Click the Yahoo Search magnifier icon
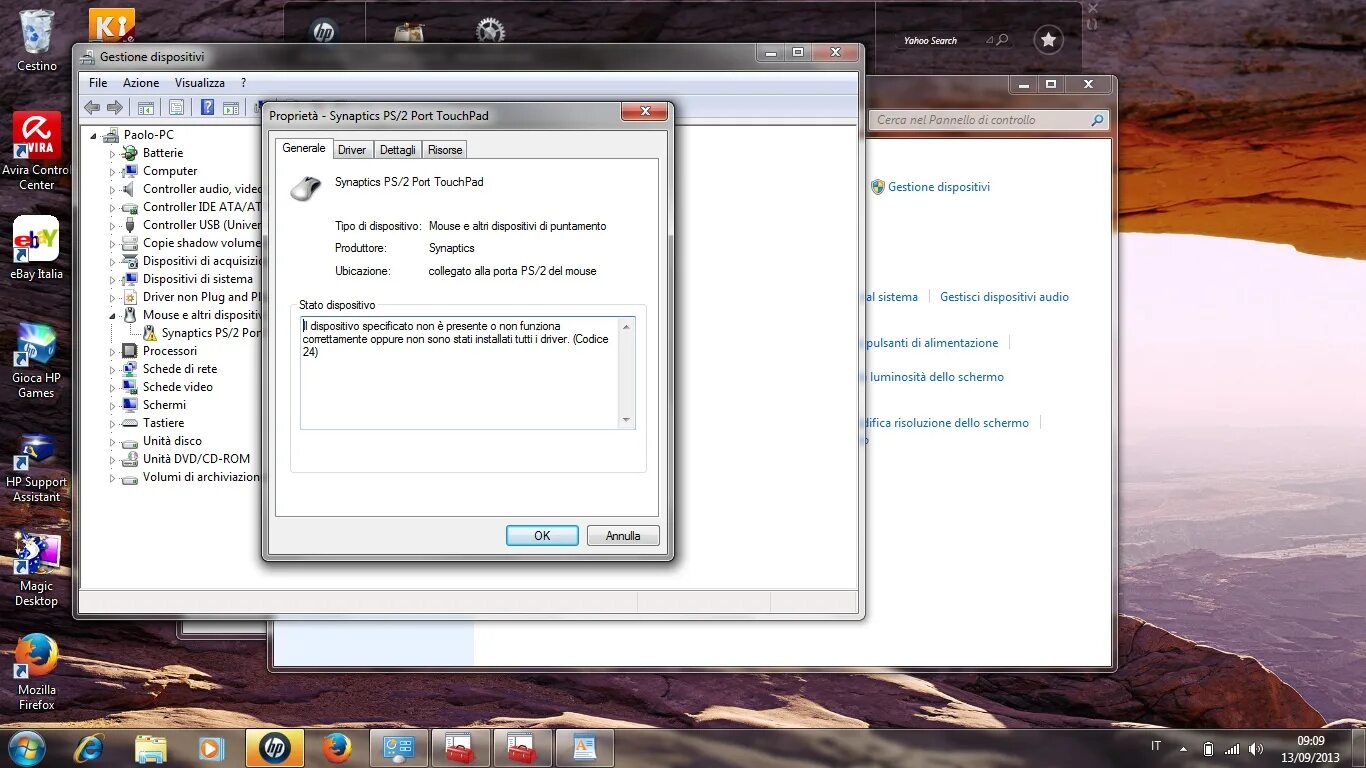The height and width of the screenshot is (768, 1366). pos(1003,40)
